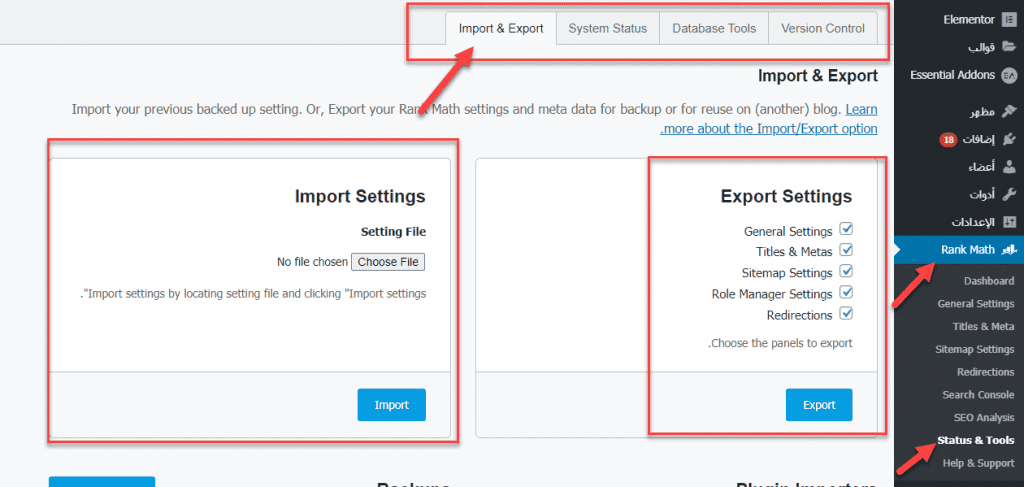
Task: Open the Database Tools tab
Action: point(713,29)
